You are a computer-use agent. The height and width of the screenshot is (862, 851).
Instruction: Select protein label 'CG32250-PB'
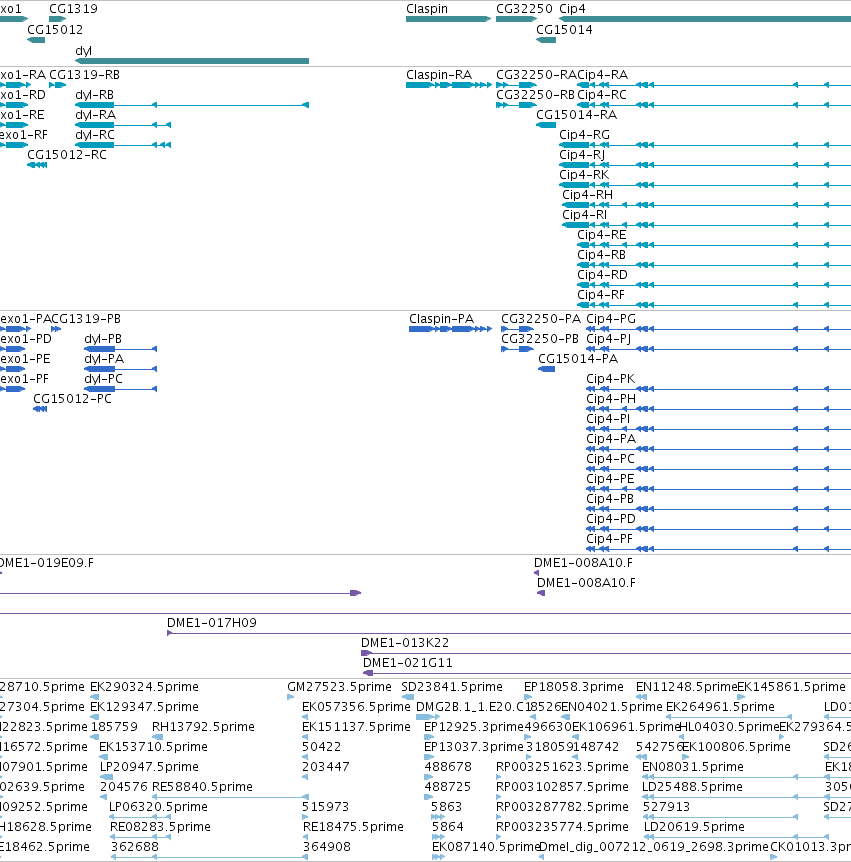[x=540, y=339]
